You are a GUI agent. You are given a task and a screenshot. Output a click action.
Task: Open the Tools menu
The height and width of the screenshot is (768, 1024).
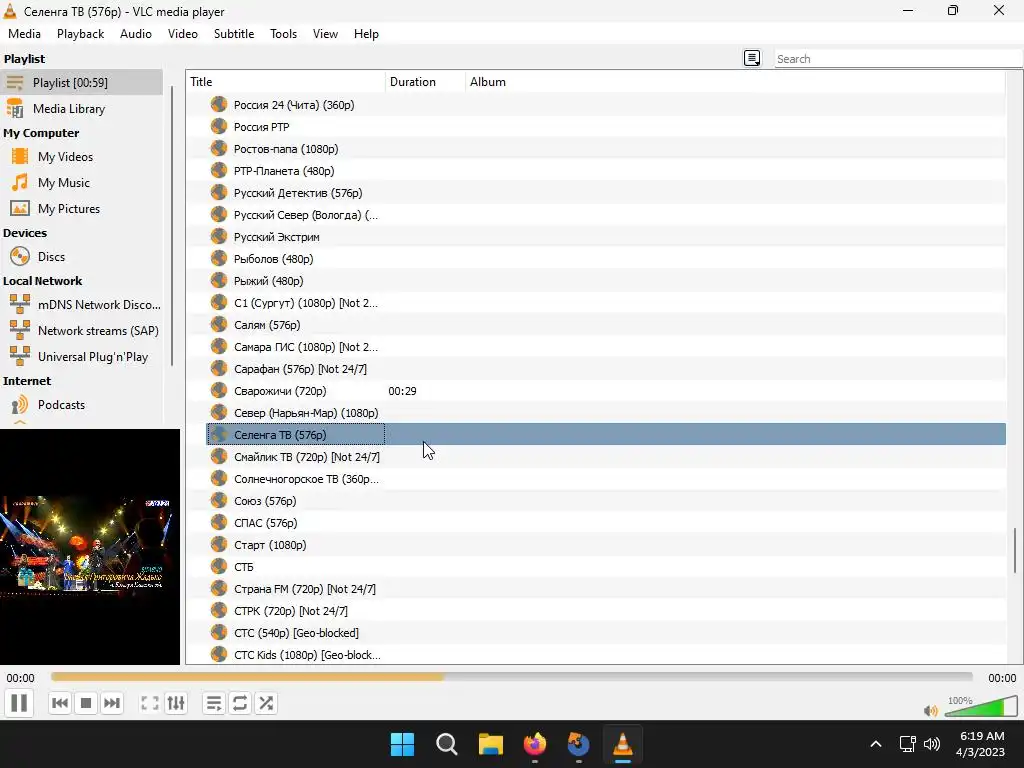283,34
